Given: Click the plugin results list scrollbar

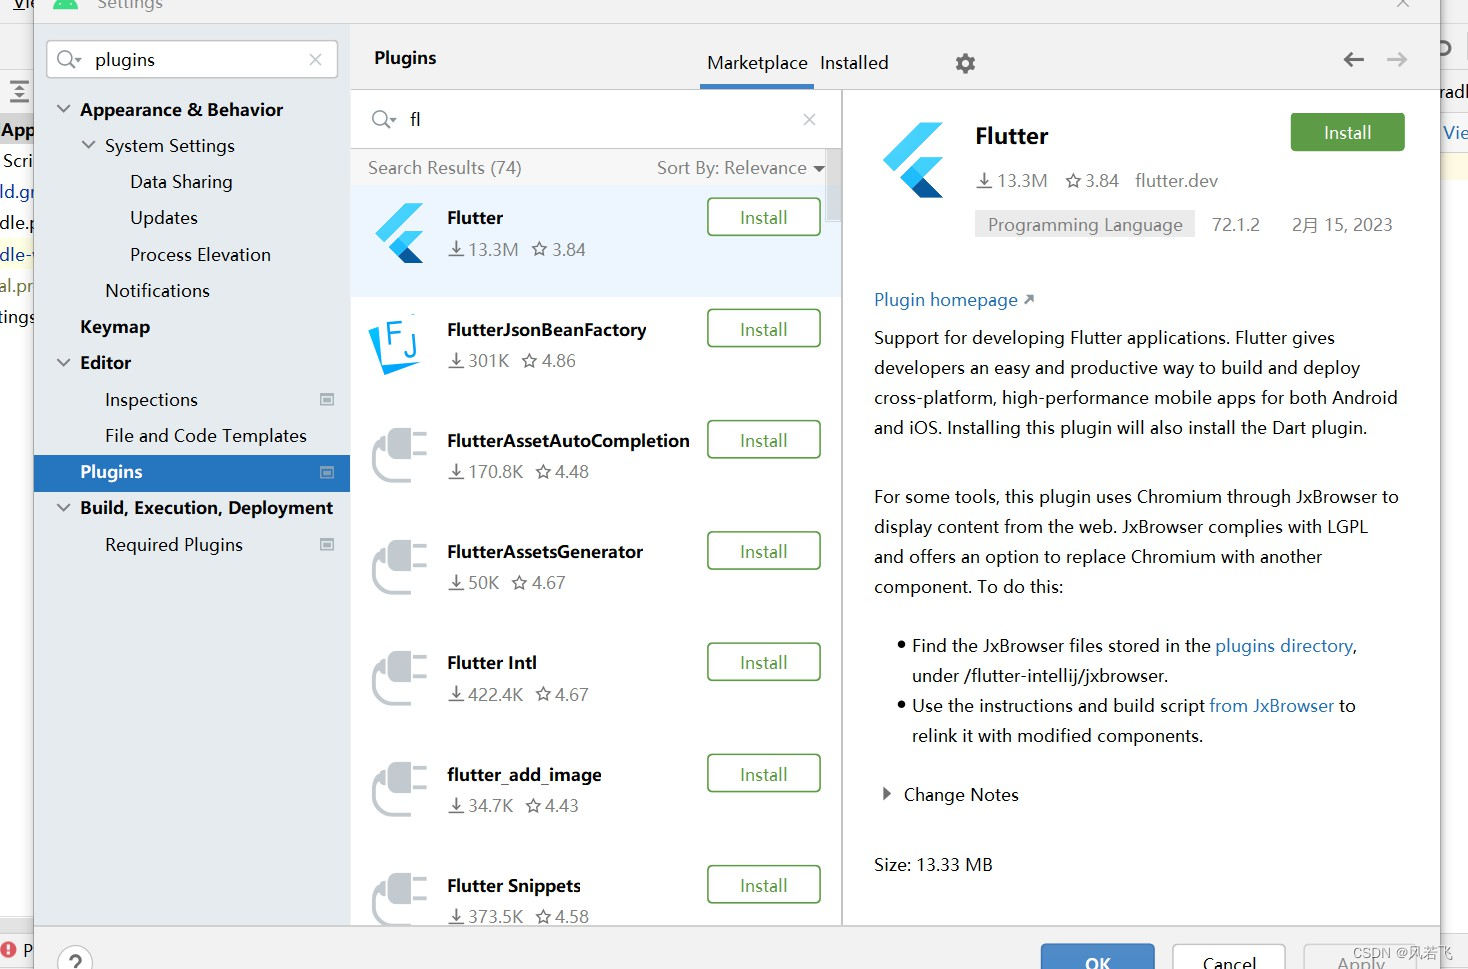Looking at the screenshot, I should tap(834, 186).
